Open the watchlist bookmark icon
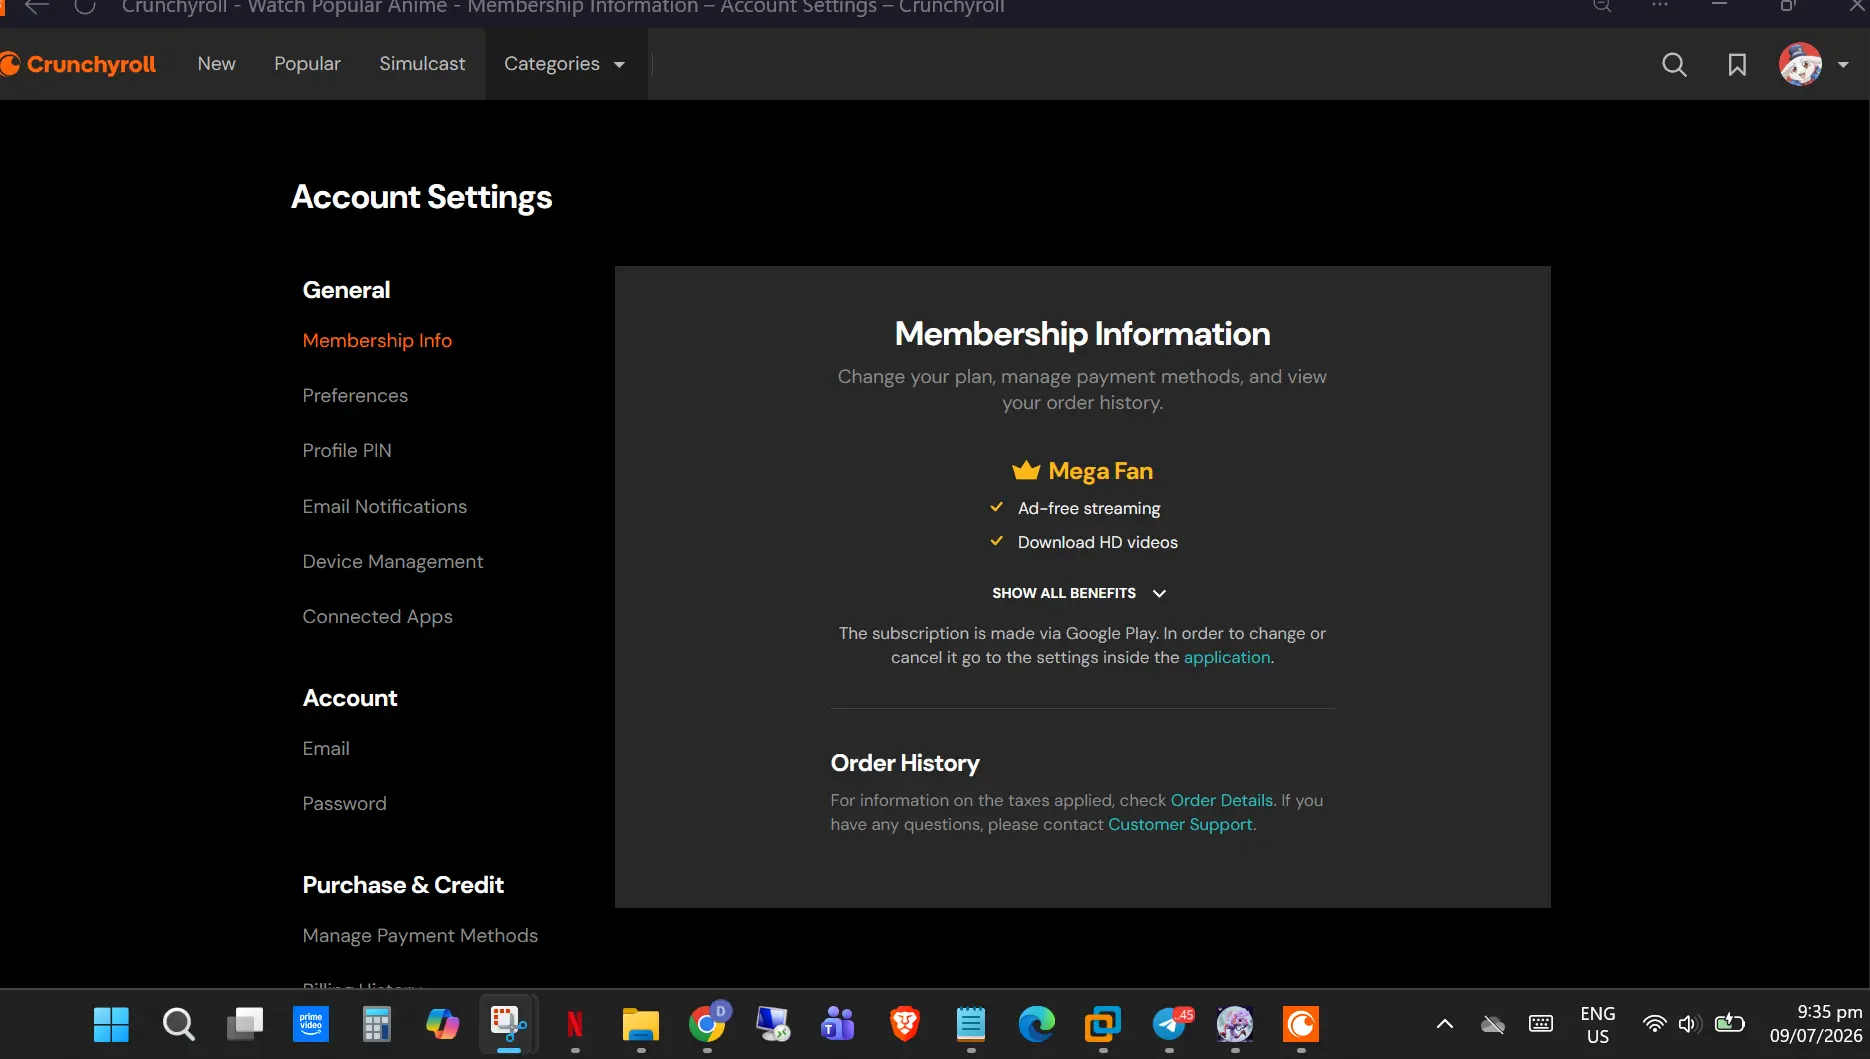Viewport: 1870px width, 1059px height. pyautogui.click(x=1737, y=65)
